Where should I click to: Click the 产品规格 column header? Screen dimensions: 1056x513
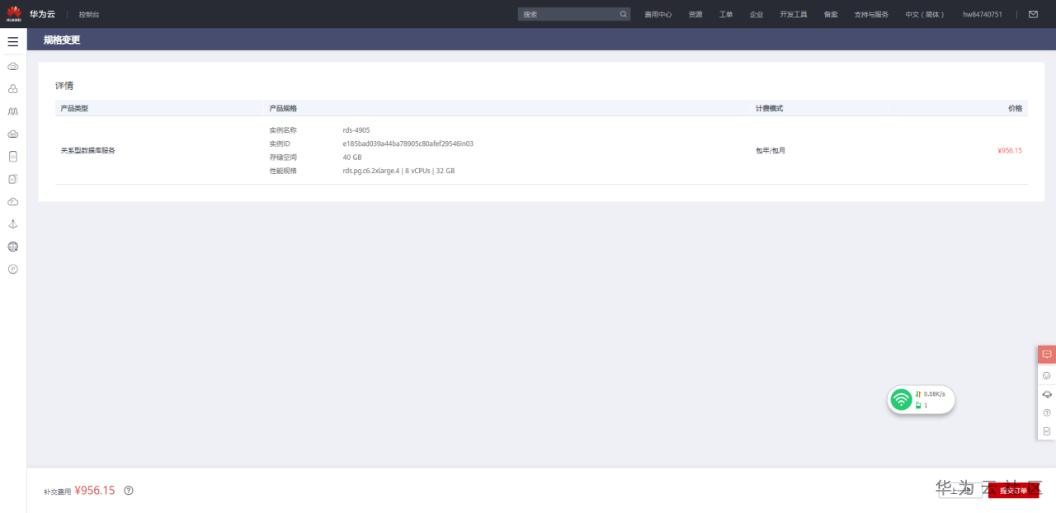click(x=283, y=108)
